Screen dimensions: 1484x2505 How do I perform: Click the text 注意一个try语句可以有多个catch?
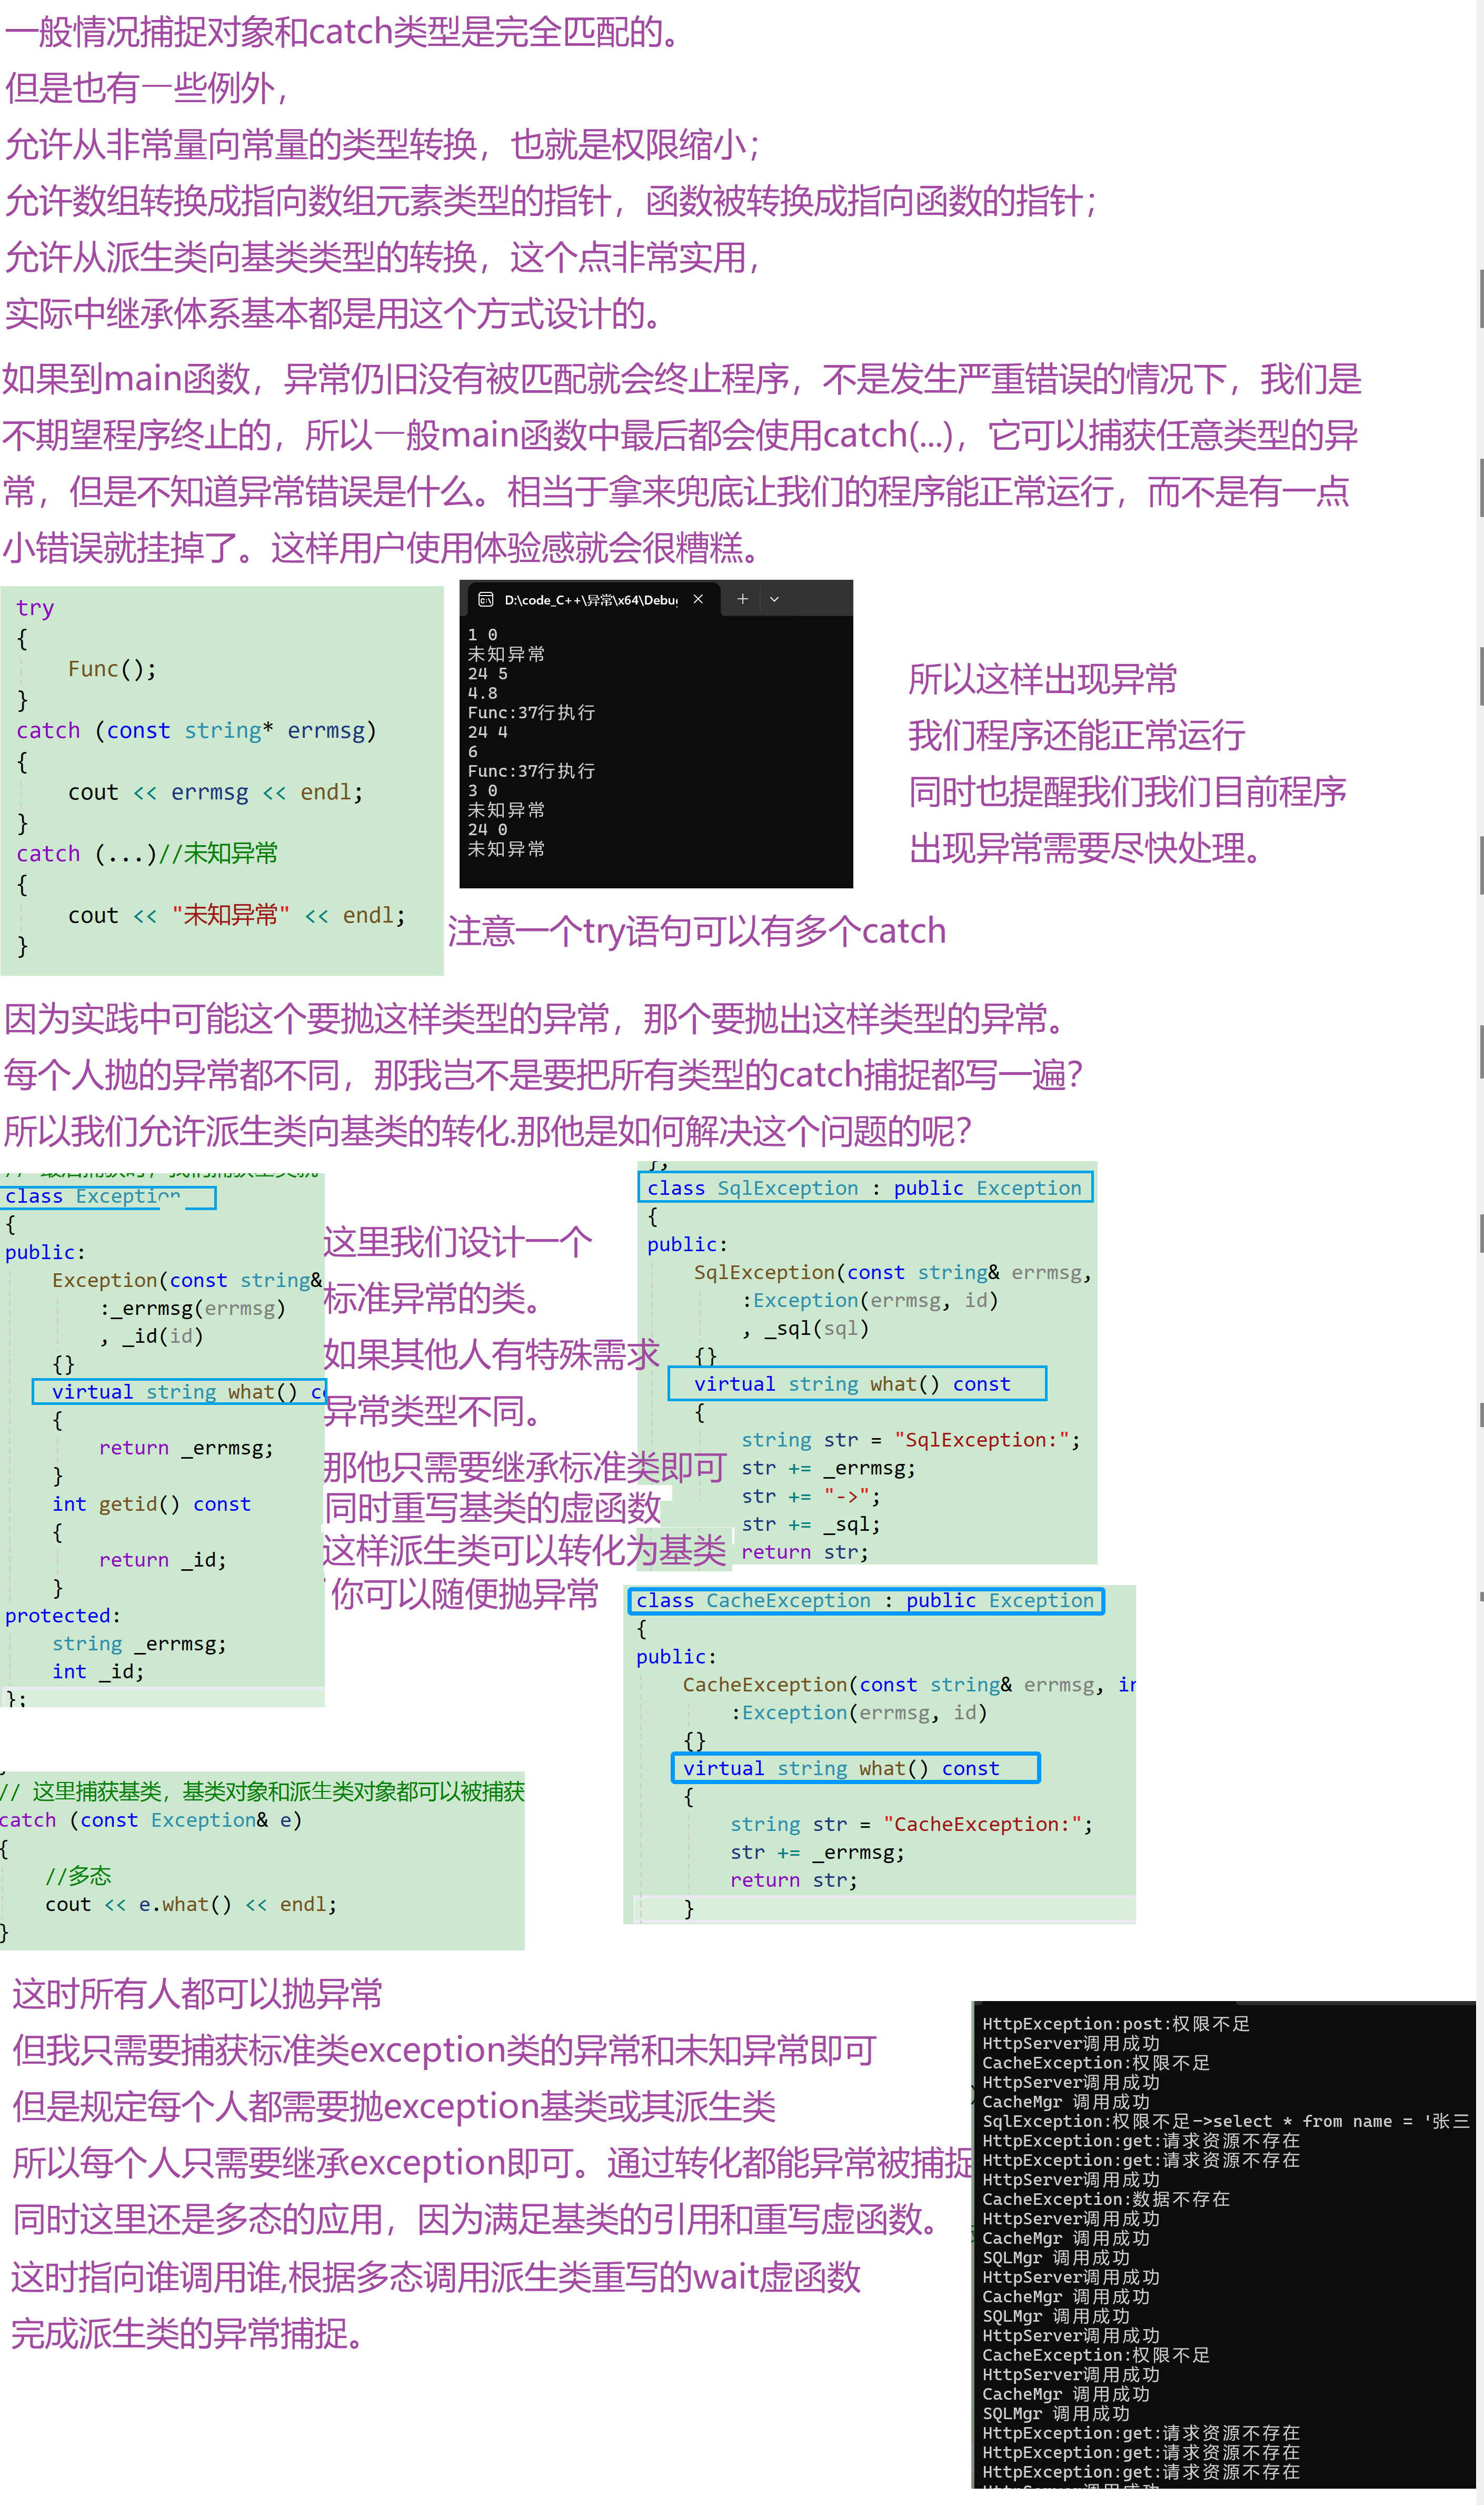click(696, 932)
